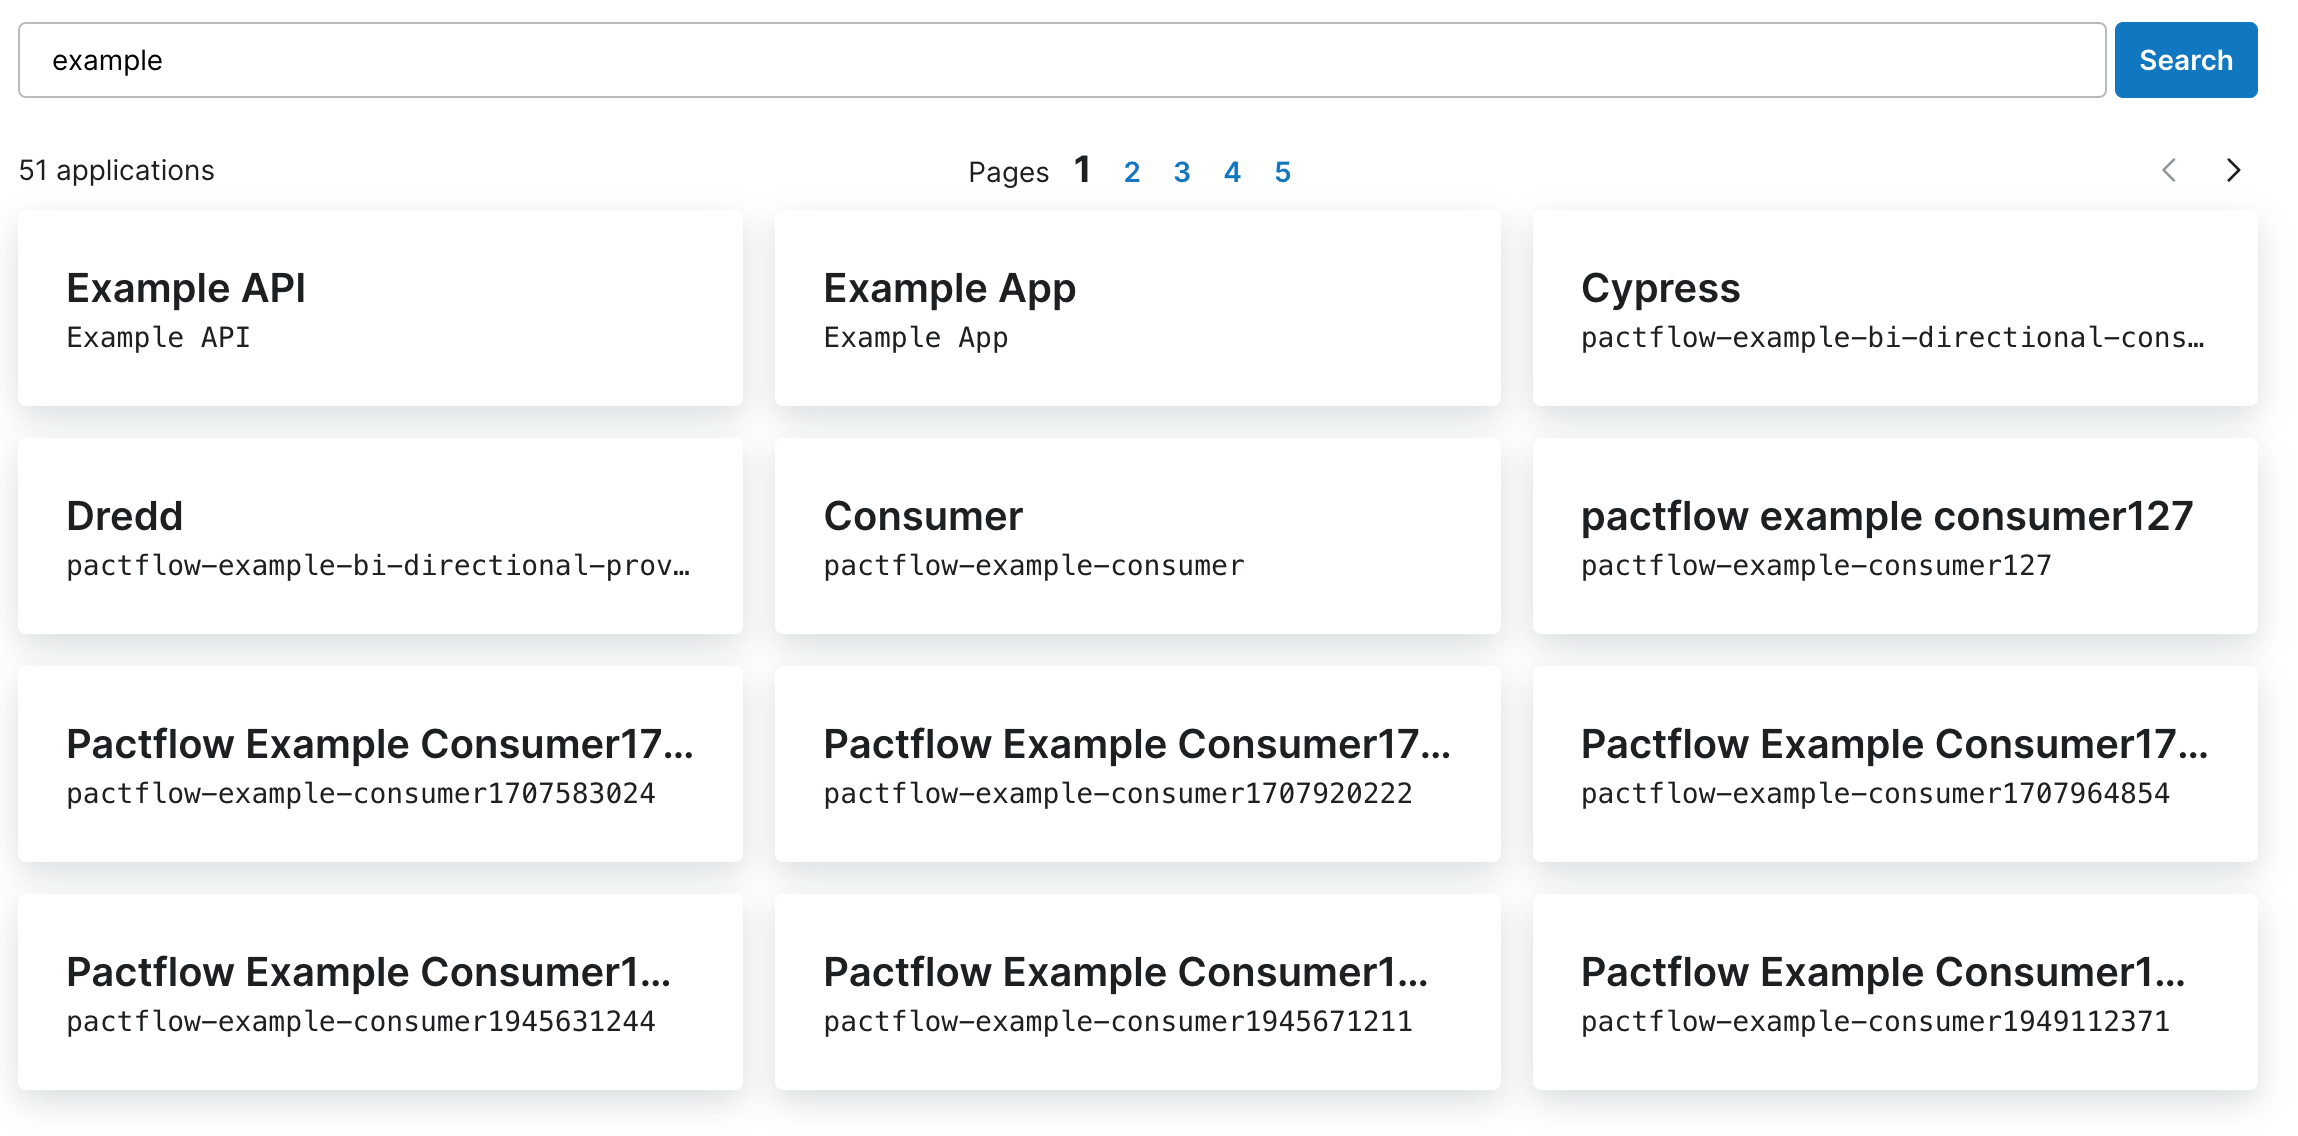Viewport: 2298px width, 1136px height.
Task: Focus the search field containing 'example'
Action: (x=1062, y=60)
